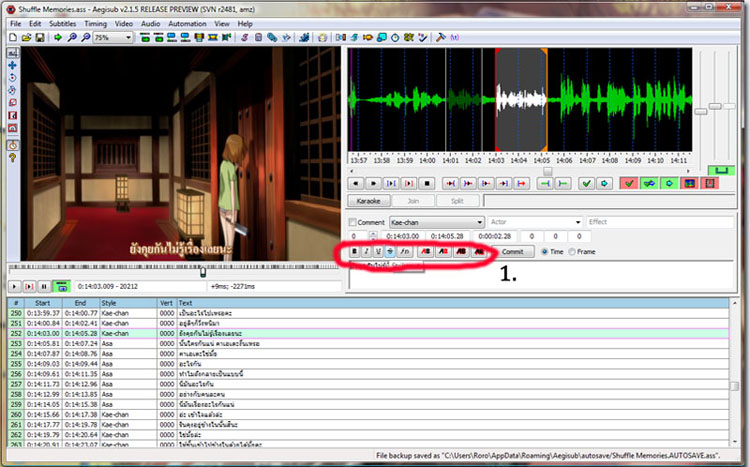Click the Style column header
The width and height of the screenshot is (750, 467).
pyautogui.click(x=128, y=303)
